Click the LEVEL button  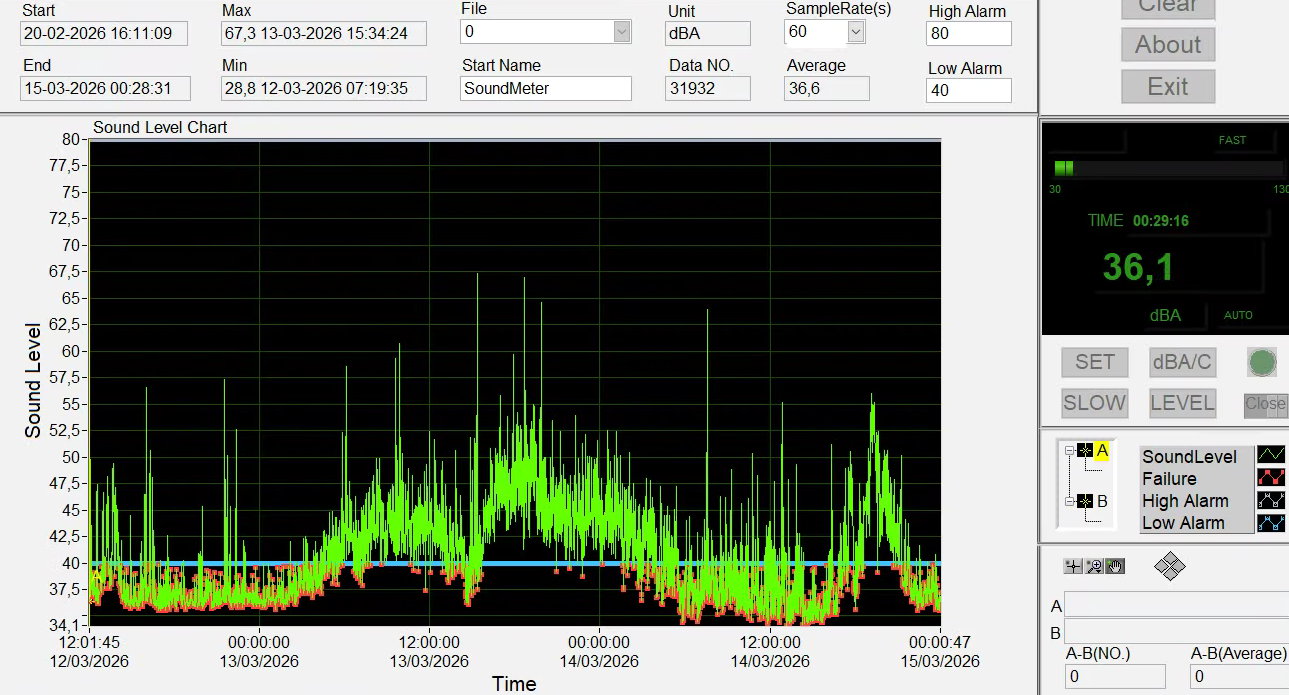(1182, 403)
